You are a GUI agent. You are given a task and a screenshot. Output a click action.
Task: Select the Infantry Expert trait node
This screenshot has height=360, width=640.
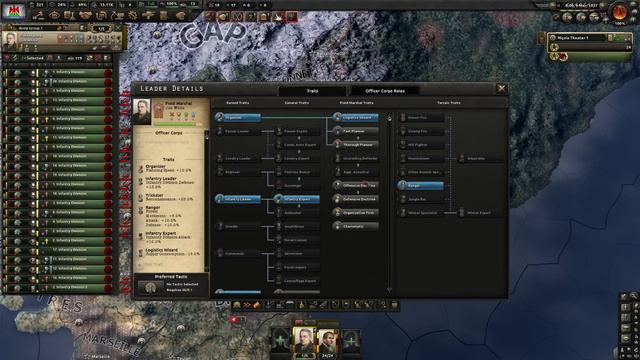pyautogui.click(x=297, y=199)
